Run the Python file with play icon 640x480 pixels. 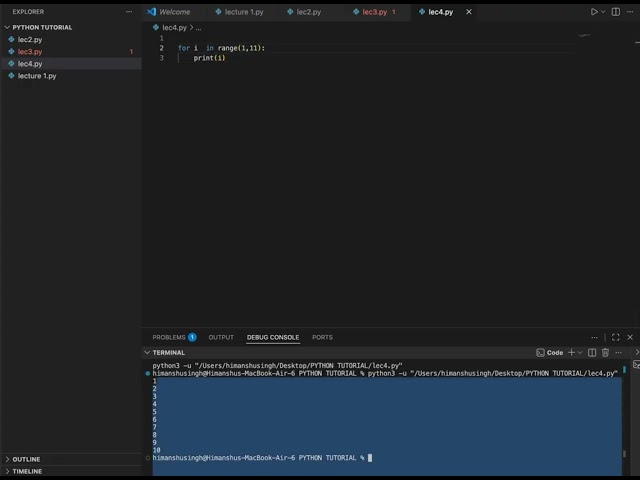pyautogui.click(x=594, y=12)
